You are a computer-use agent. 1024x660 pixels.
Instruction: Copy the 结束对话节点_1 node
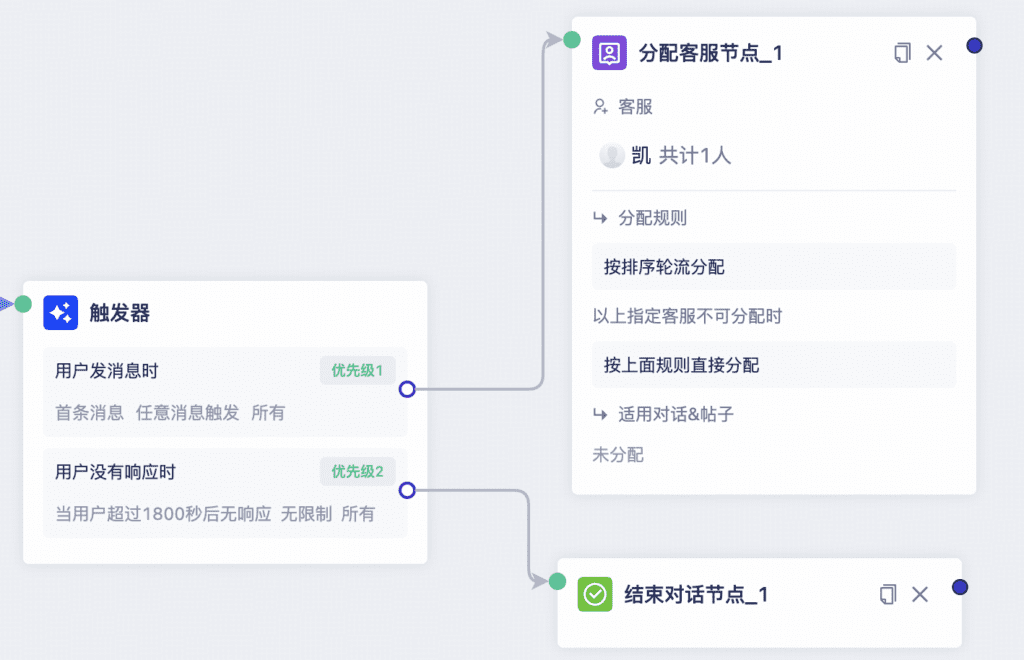888,594
